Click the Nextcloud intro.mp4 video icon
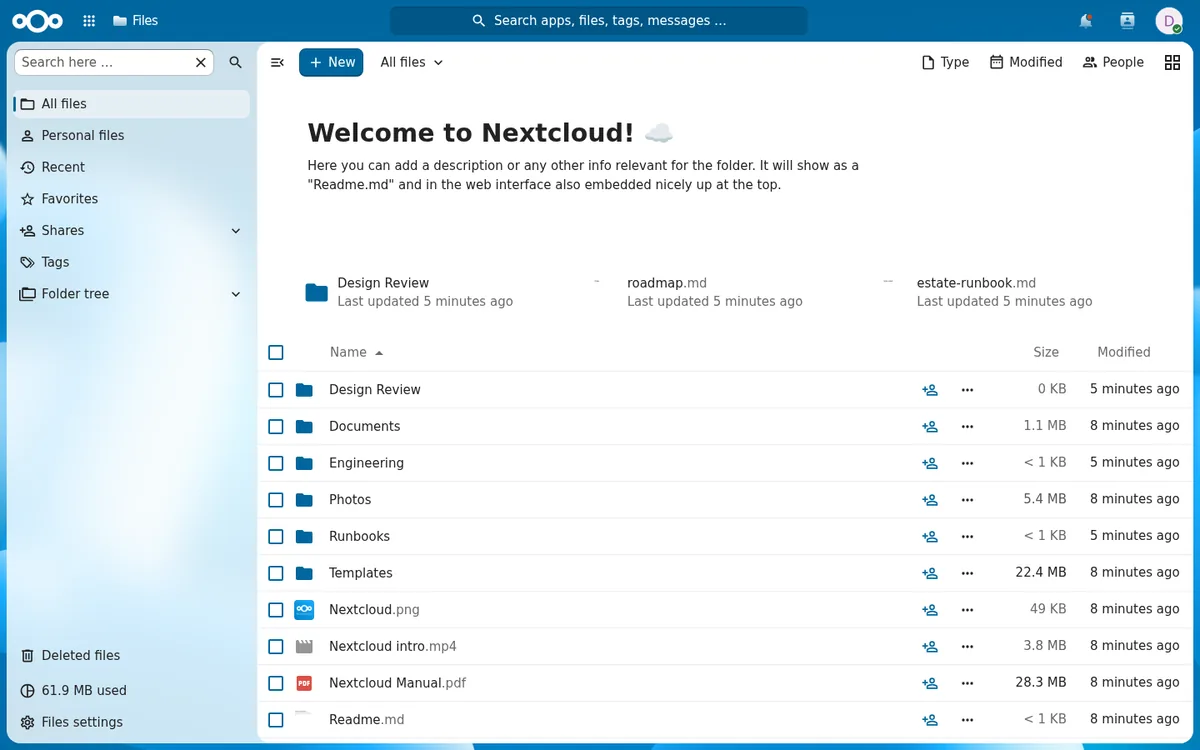 (x=304, y=646)
